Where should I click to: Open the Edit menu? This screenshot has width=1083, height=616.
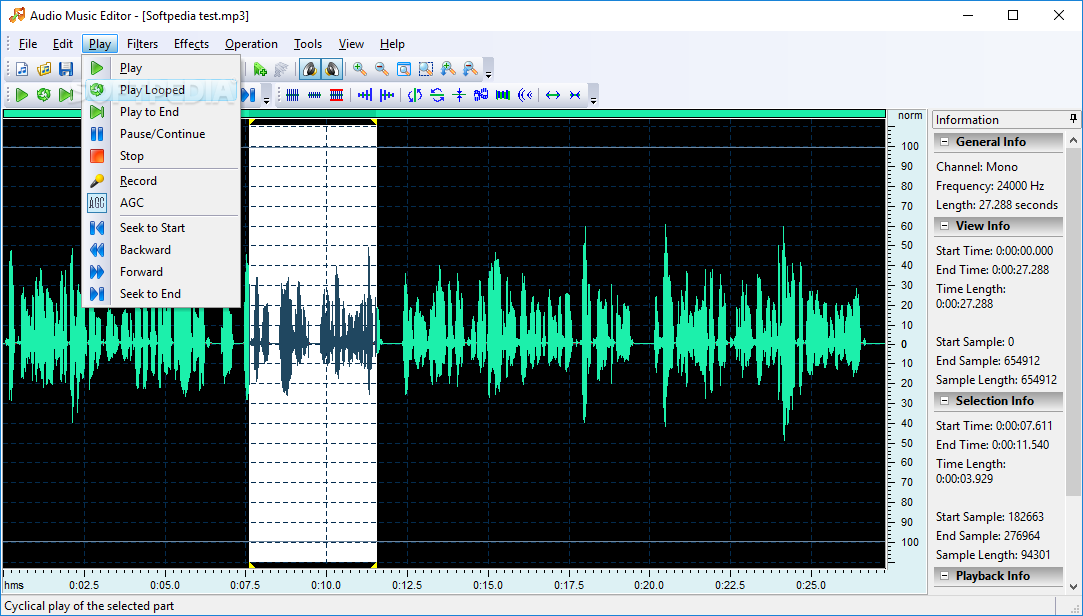click(63, 44)
